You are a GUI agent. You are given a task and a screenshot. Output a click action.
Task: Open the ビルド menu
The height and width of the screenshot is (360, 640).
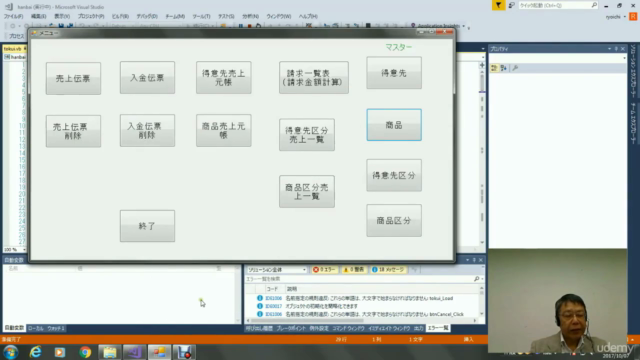tap(120, 16)
